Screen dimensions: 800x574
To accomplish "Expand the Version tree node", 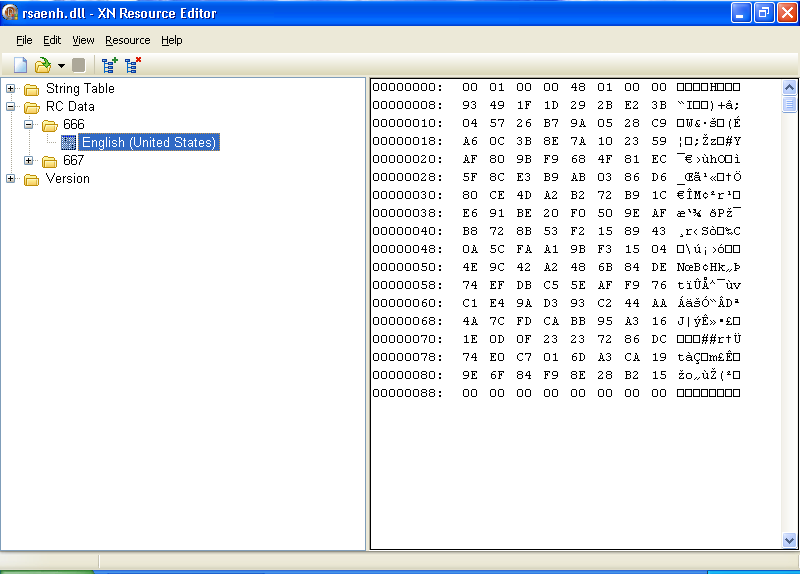I will click(11, 179).
